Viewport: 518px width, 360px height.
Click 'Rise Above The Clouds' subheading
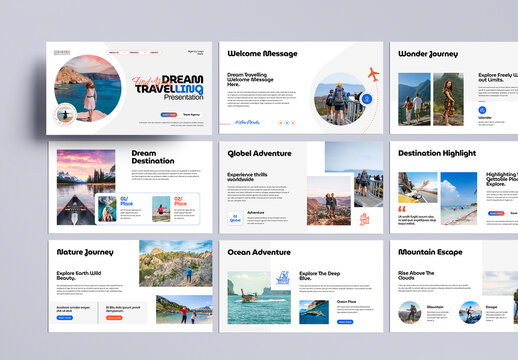416,275
